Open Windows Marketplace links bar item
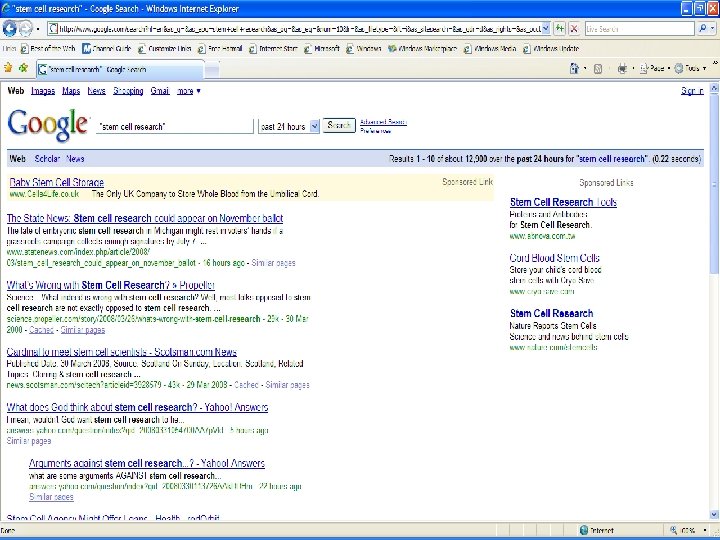 click(422, 48)
